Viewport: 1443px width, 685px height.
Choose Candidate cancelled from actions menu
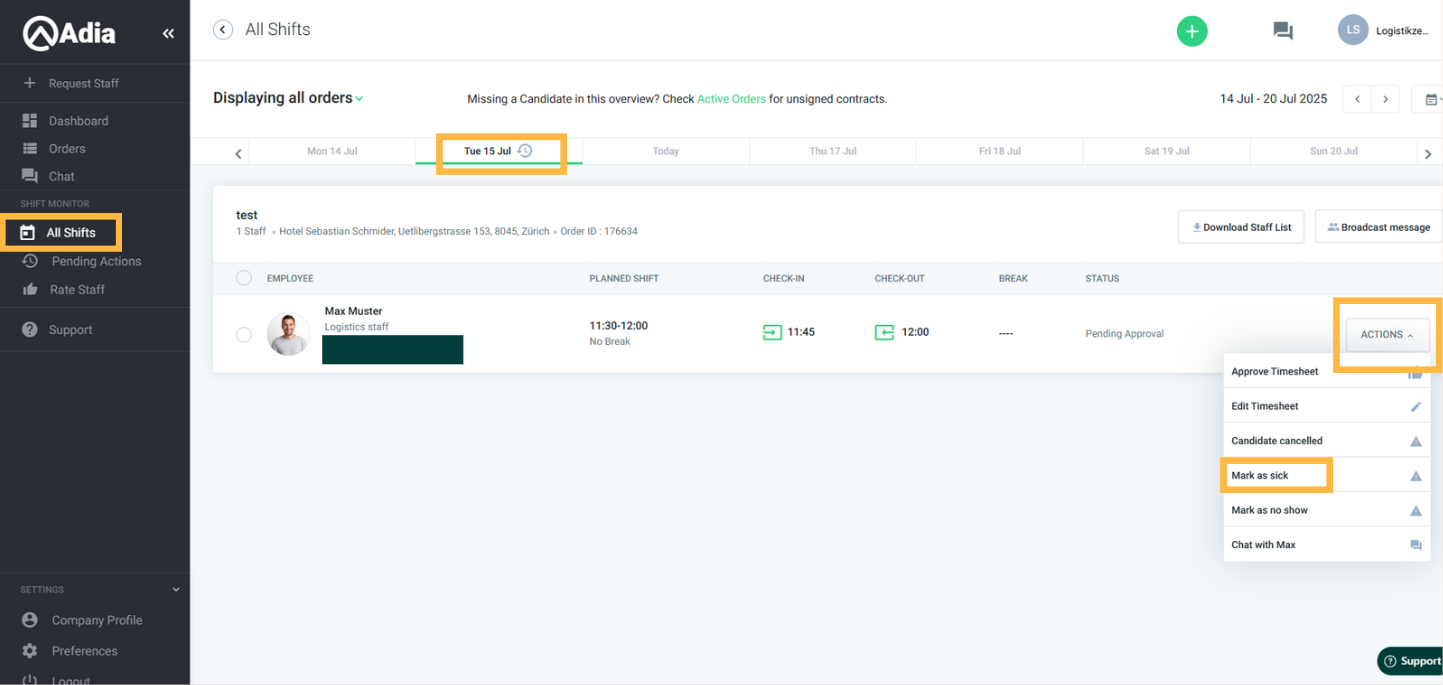coord(1327,441)
